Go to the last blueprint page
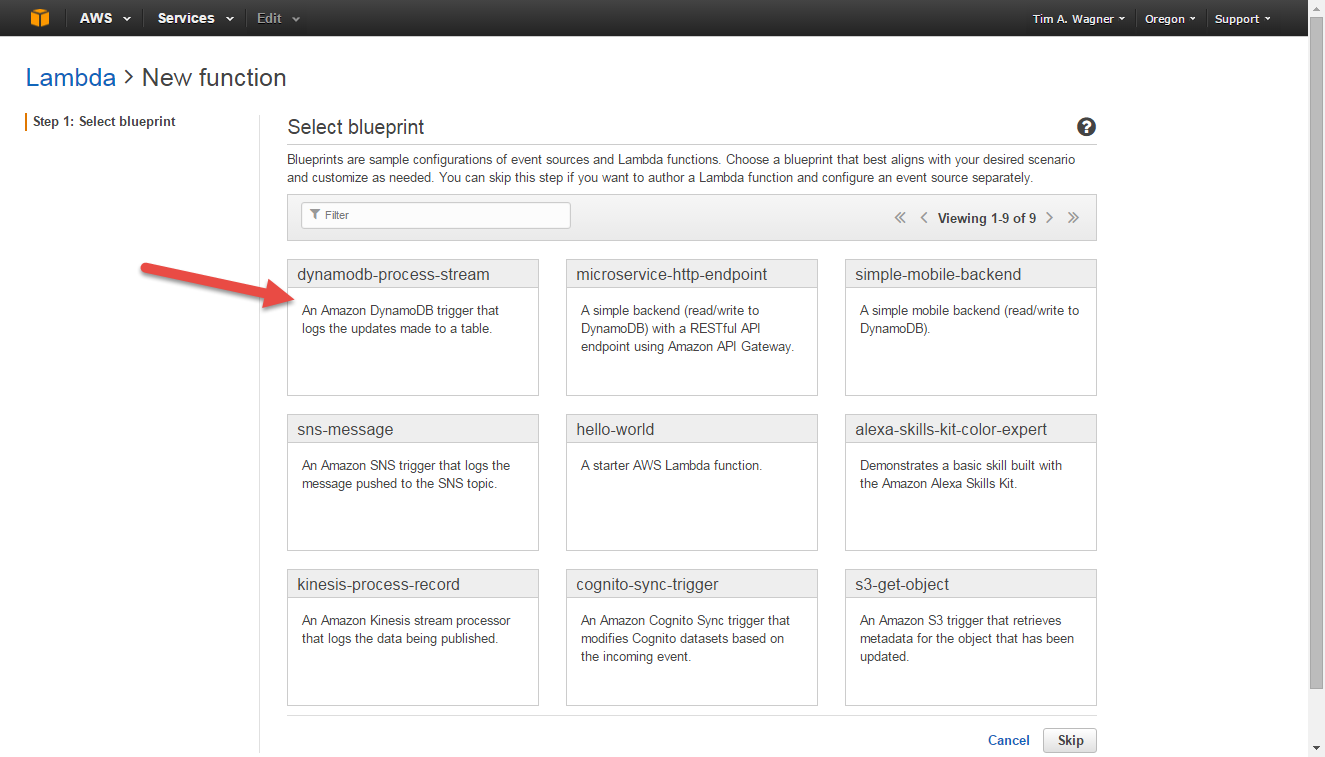 click(1072, 217)
